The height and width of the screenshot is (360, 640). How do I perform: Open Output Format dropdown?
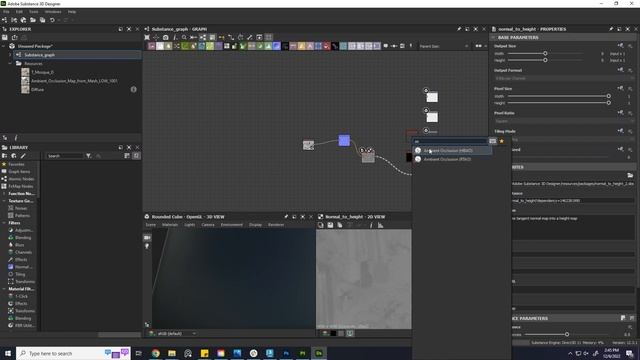click(563, 78)
